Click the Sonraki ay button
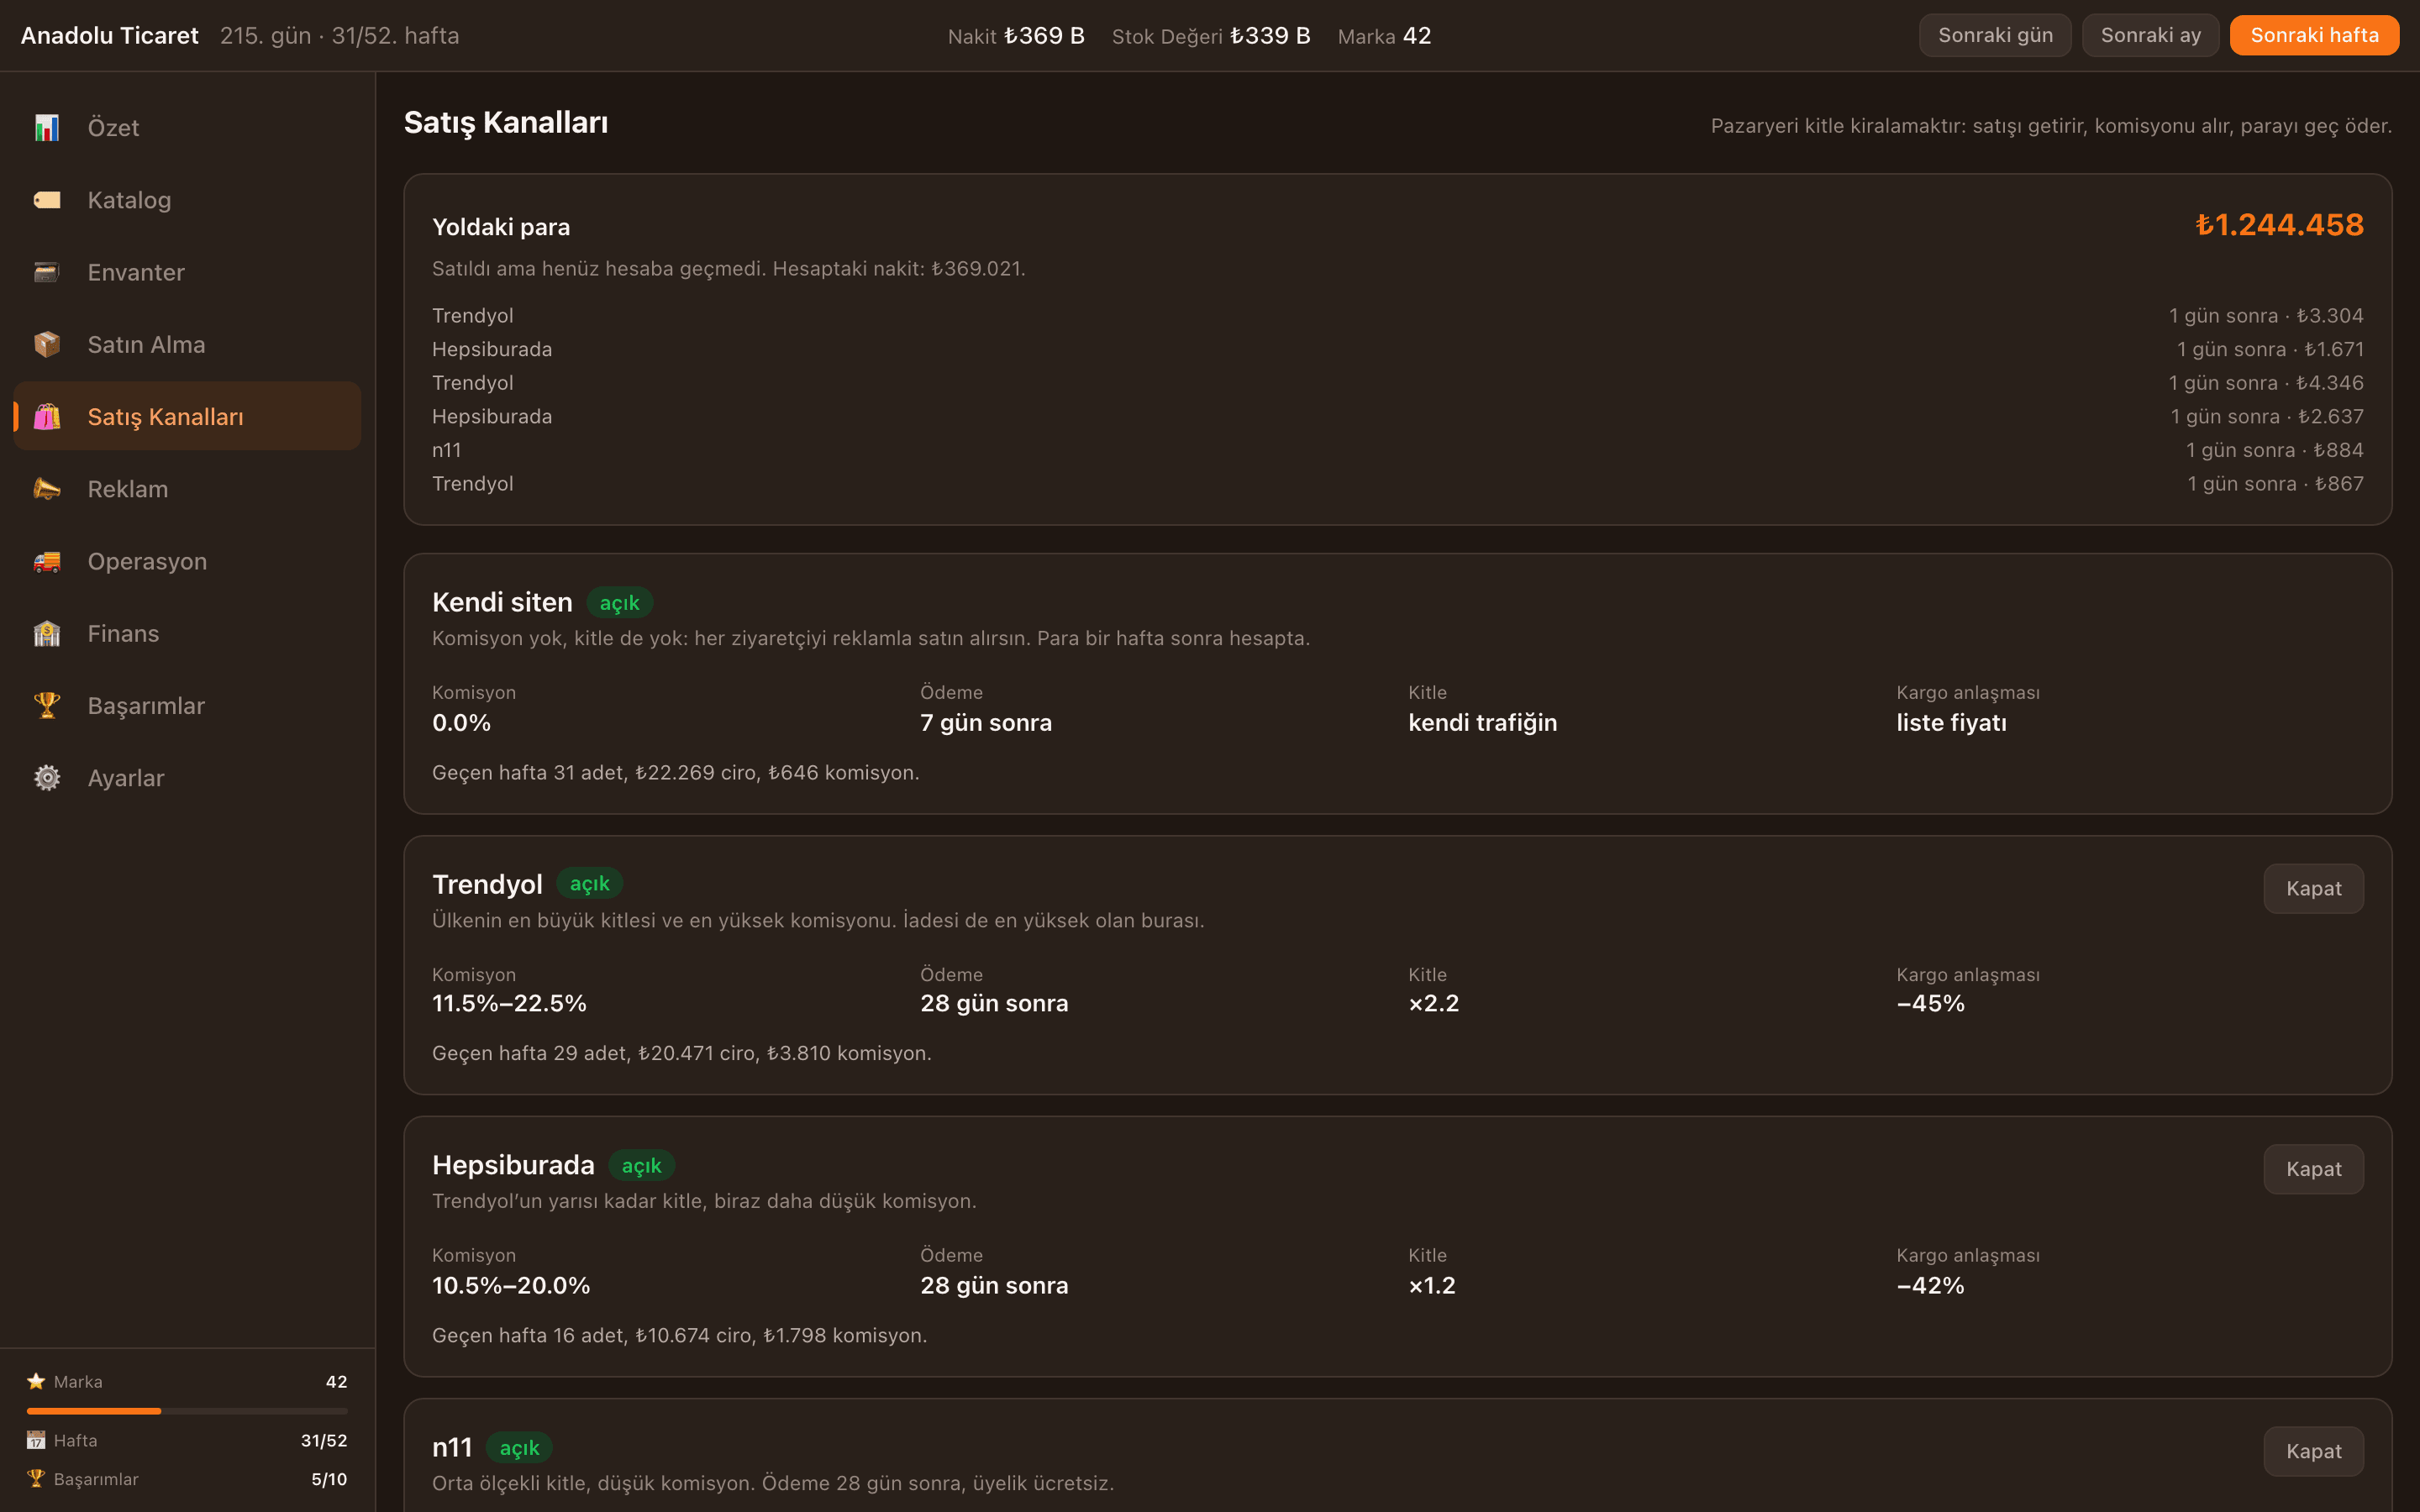The image size is (2420, 1512). (2150, 35)
